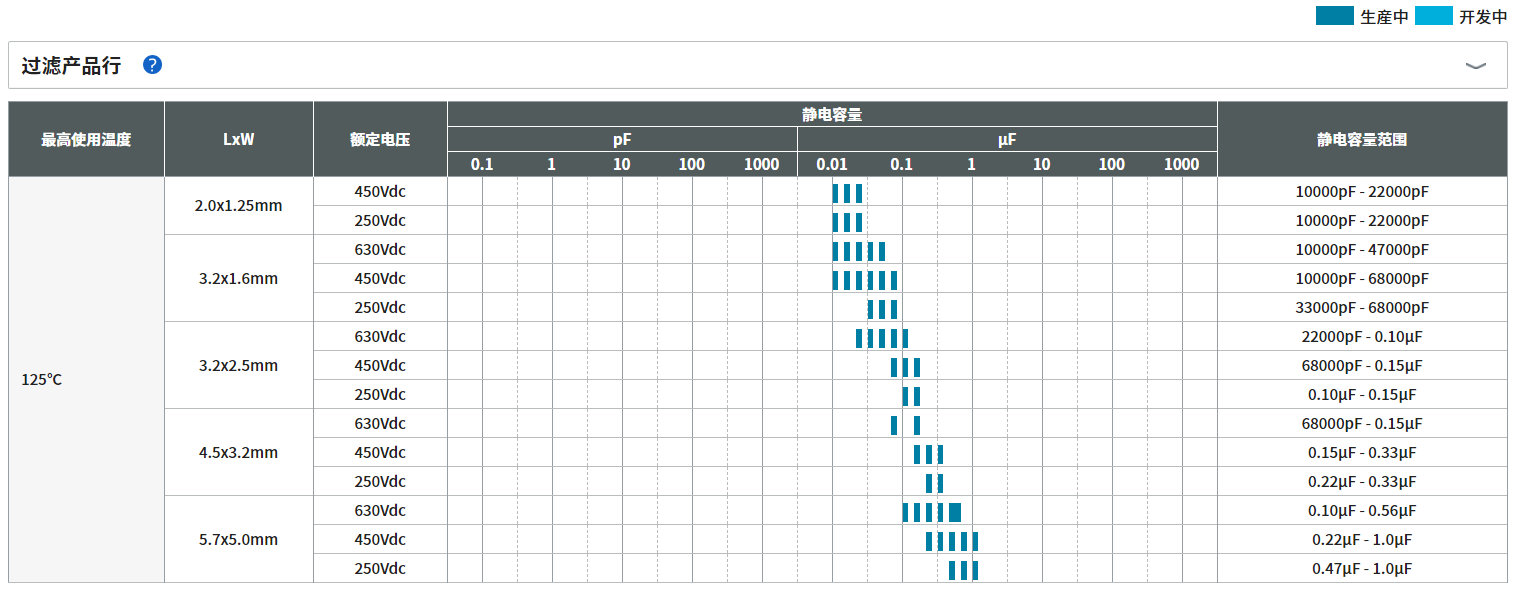Click leftmost bar in 4.5x3.2mm 630Vdc row
This screenshot has height=591, width=1519.
[894, 425]
